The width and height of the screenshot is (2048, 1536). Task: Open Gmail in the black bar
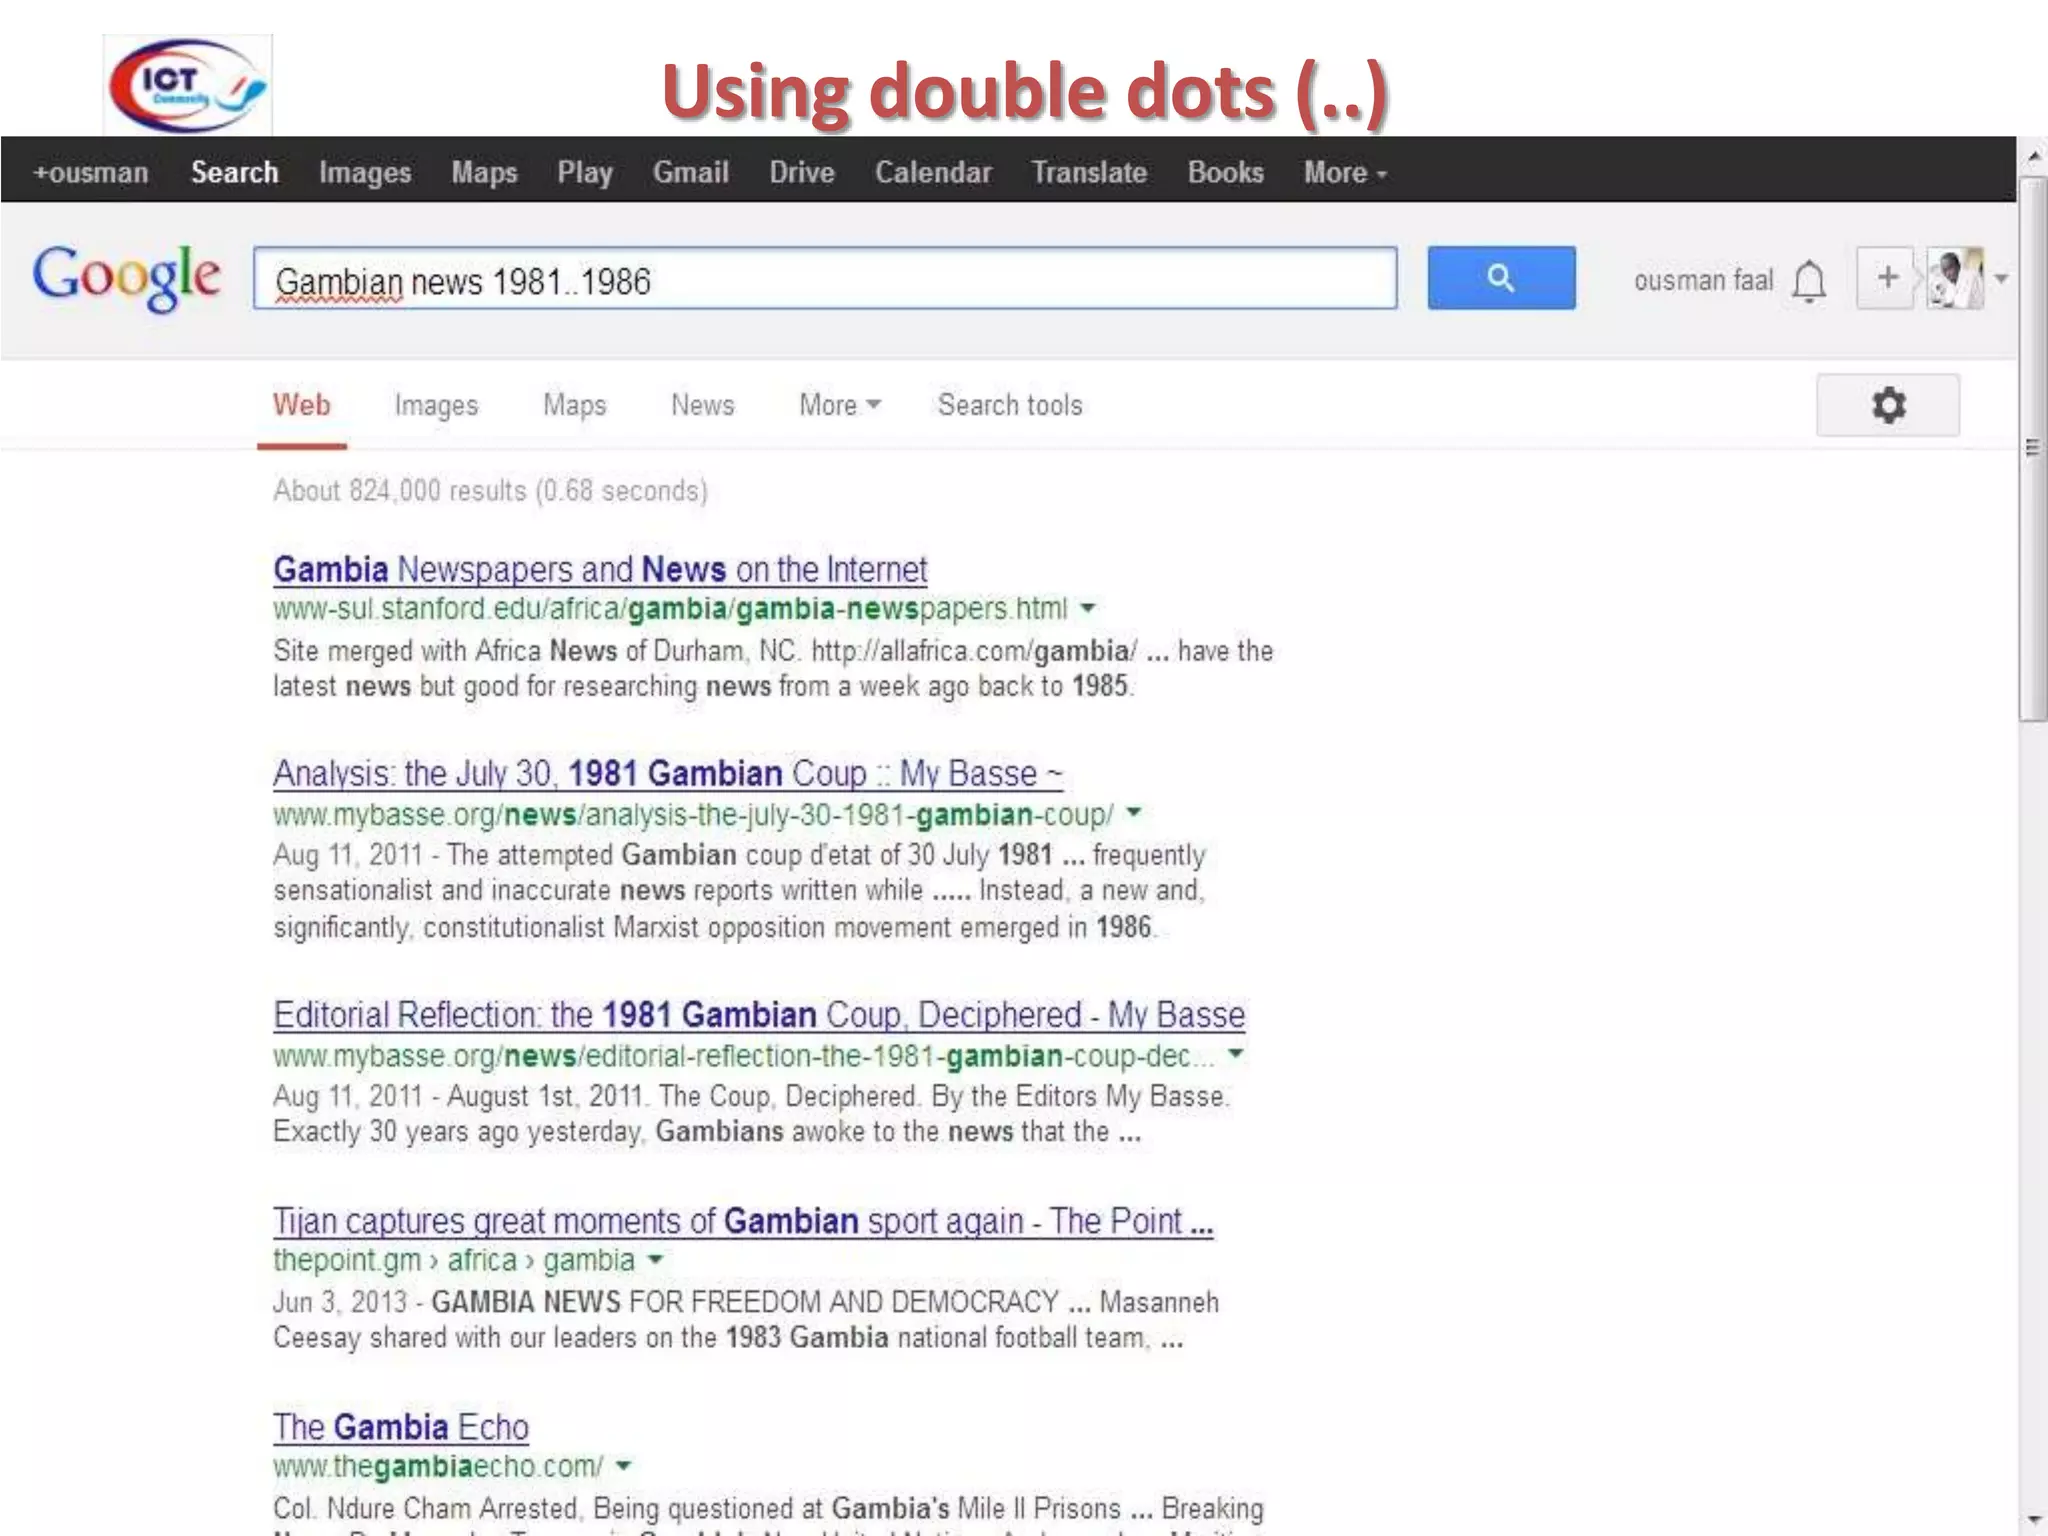[x=691, y=172]
